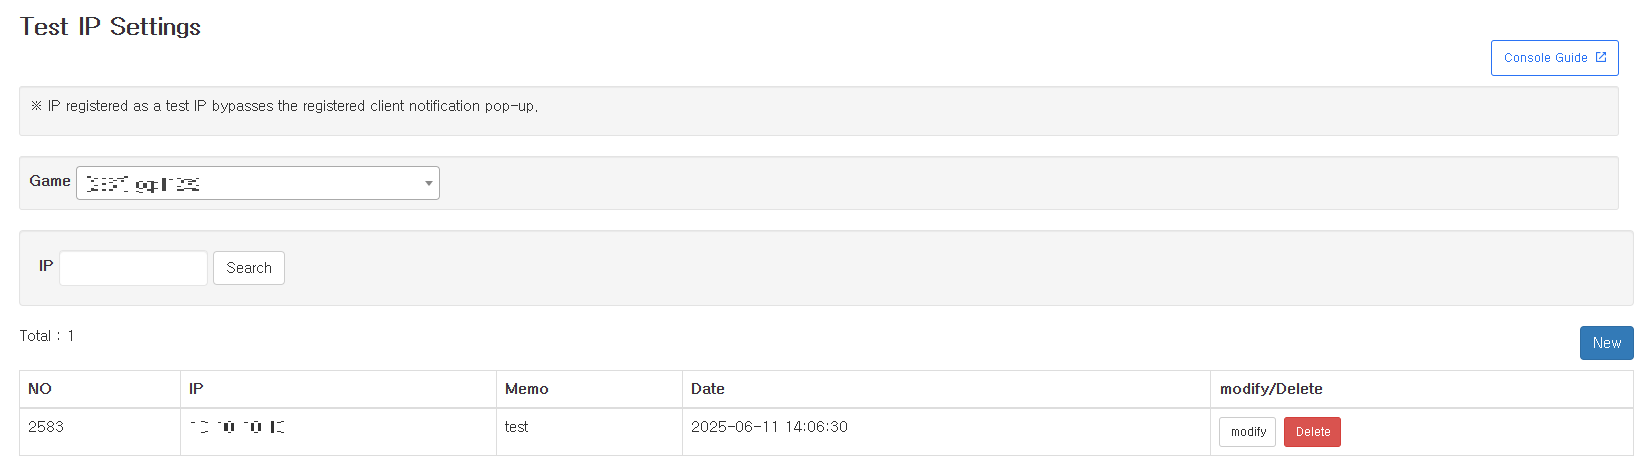Click the date 2025-06-11 14:06:30 cell
1645x474 pixels.
(x=769, y=427)
